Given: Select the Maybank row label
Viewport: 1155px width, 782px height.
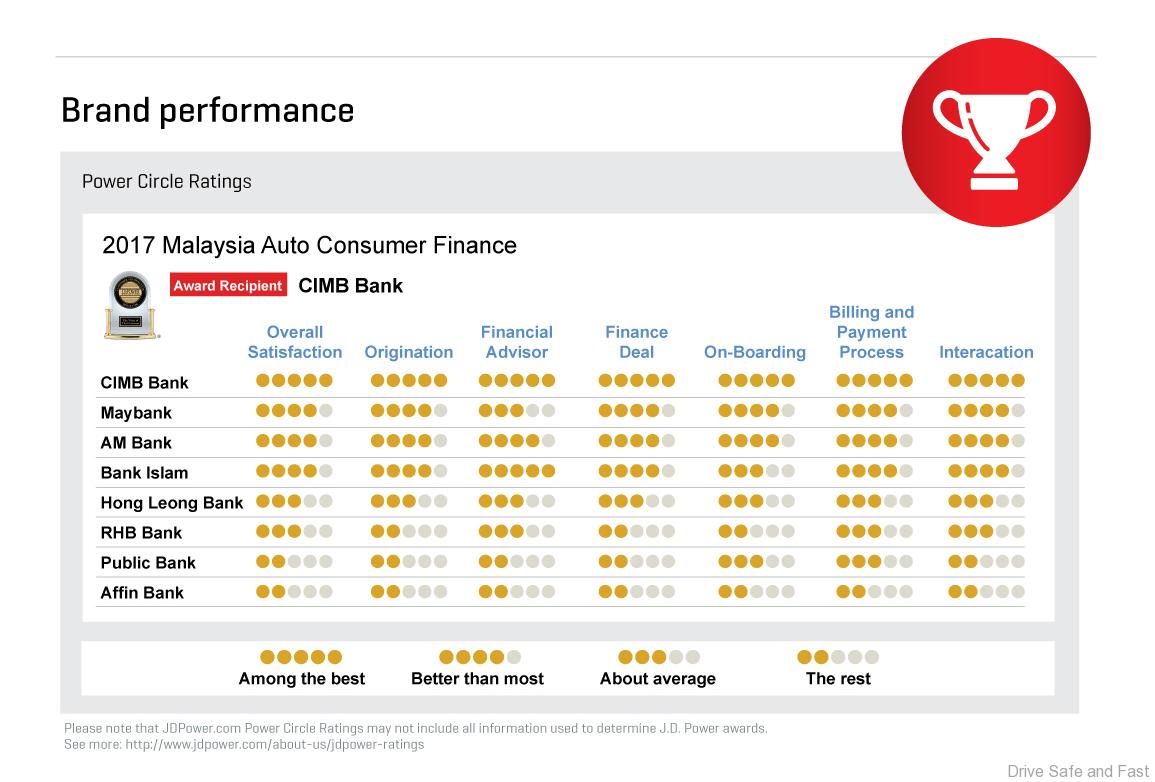Looking at the screenshot, I should [136, 412].
